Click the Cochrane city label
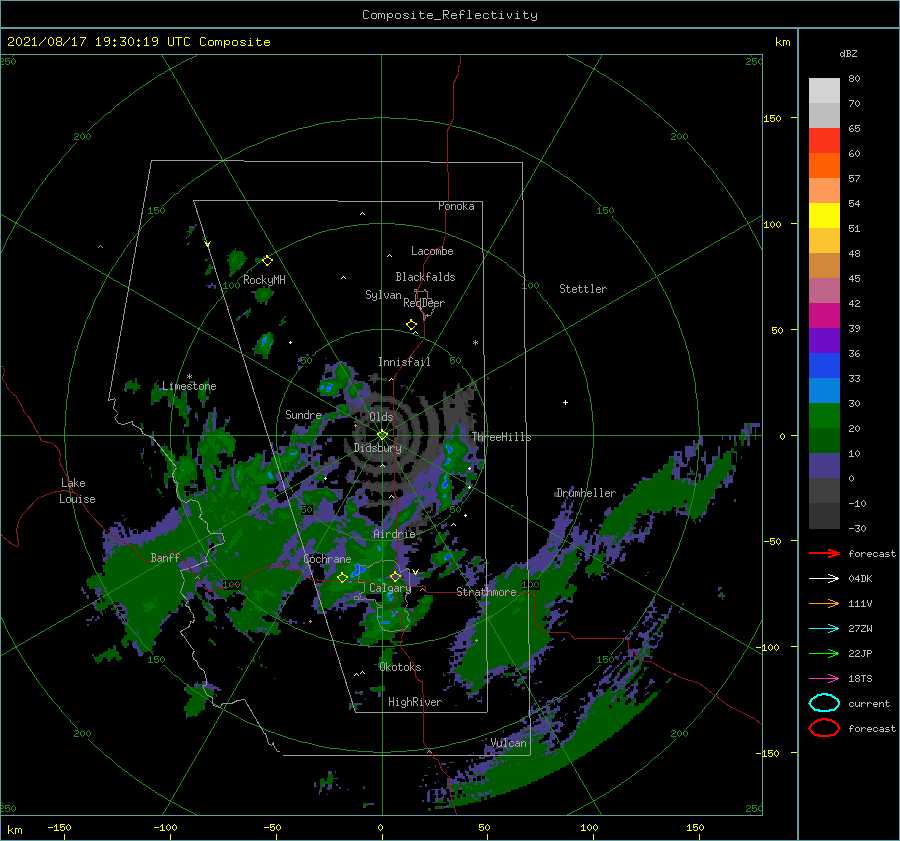Image resolution: width=900 pixels, height=841 pixels. click(x=327, y=559)
